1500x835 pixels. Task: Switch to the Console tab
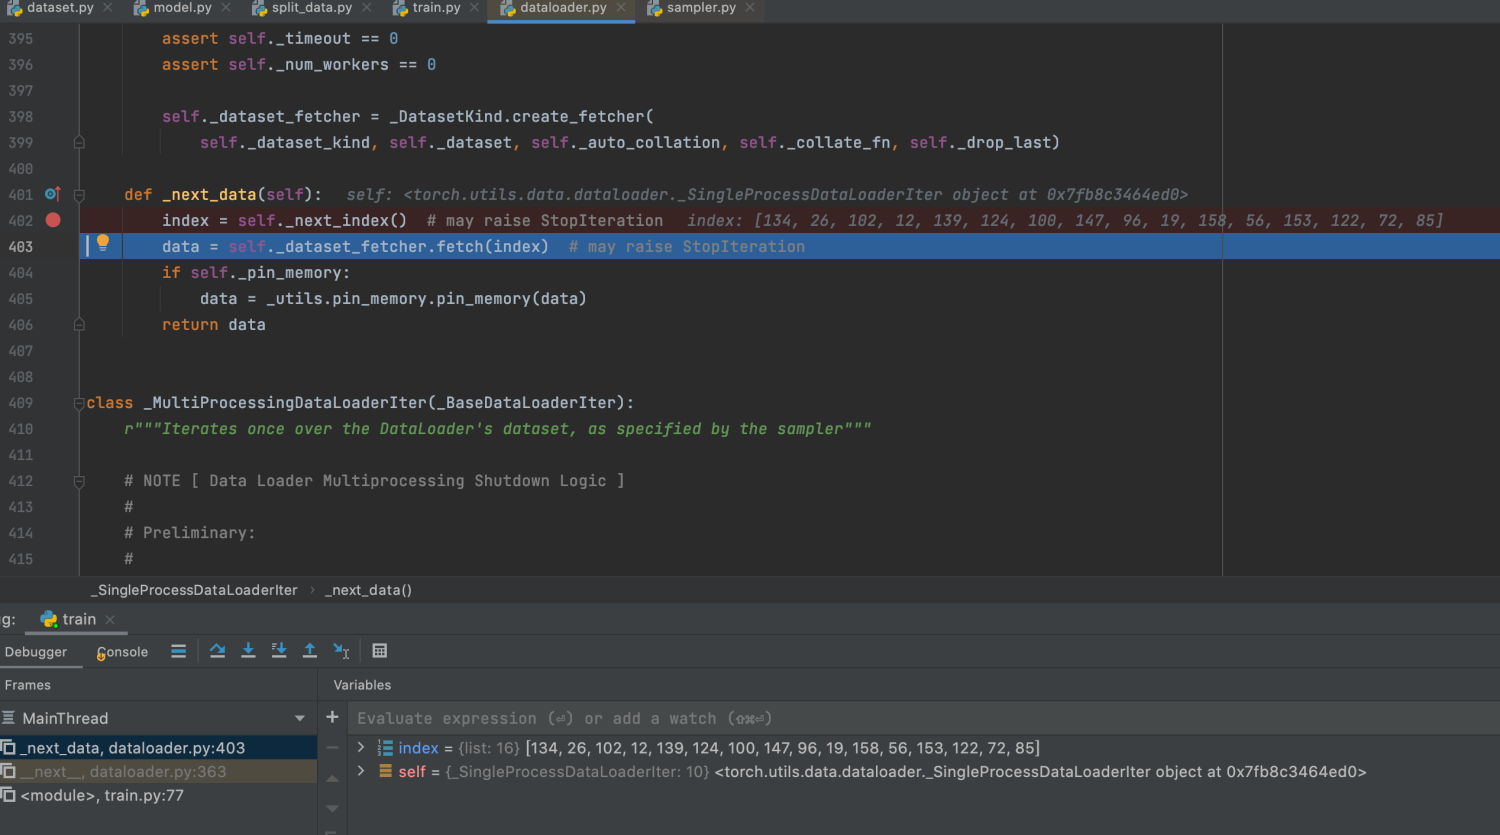click(120, 651)
